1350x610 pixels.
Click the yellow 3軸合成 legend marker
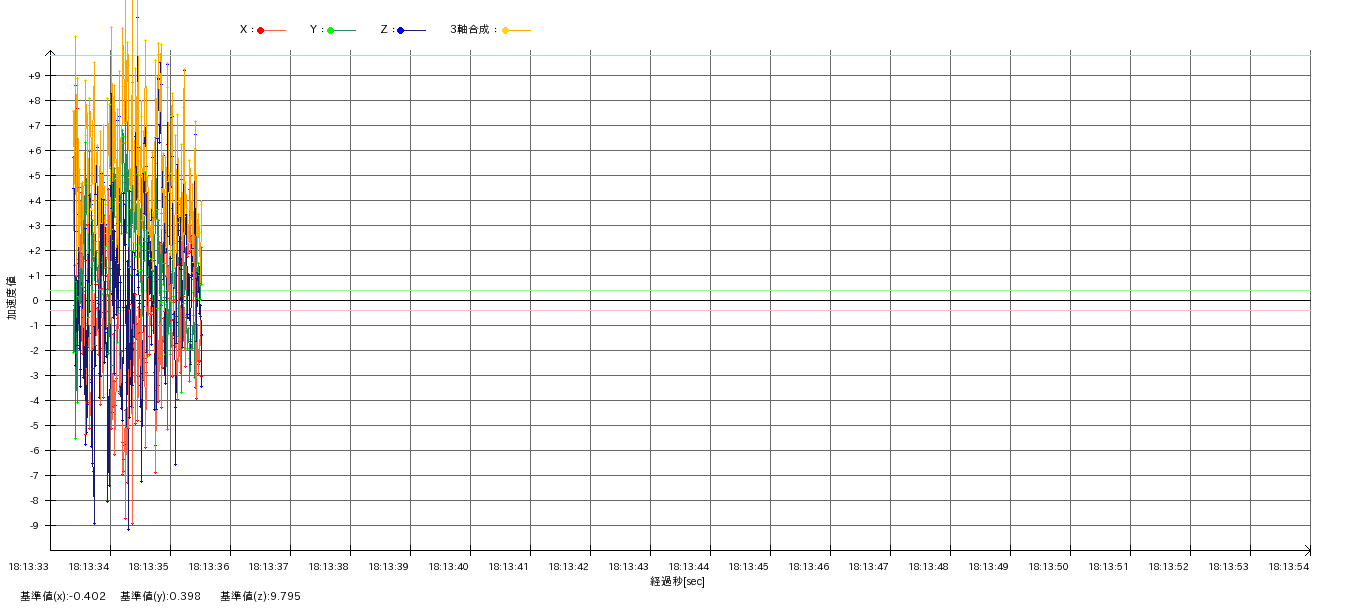pos(506,30)
